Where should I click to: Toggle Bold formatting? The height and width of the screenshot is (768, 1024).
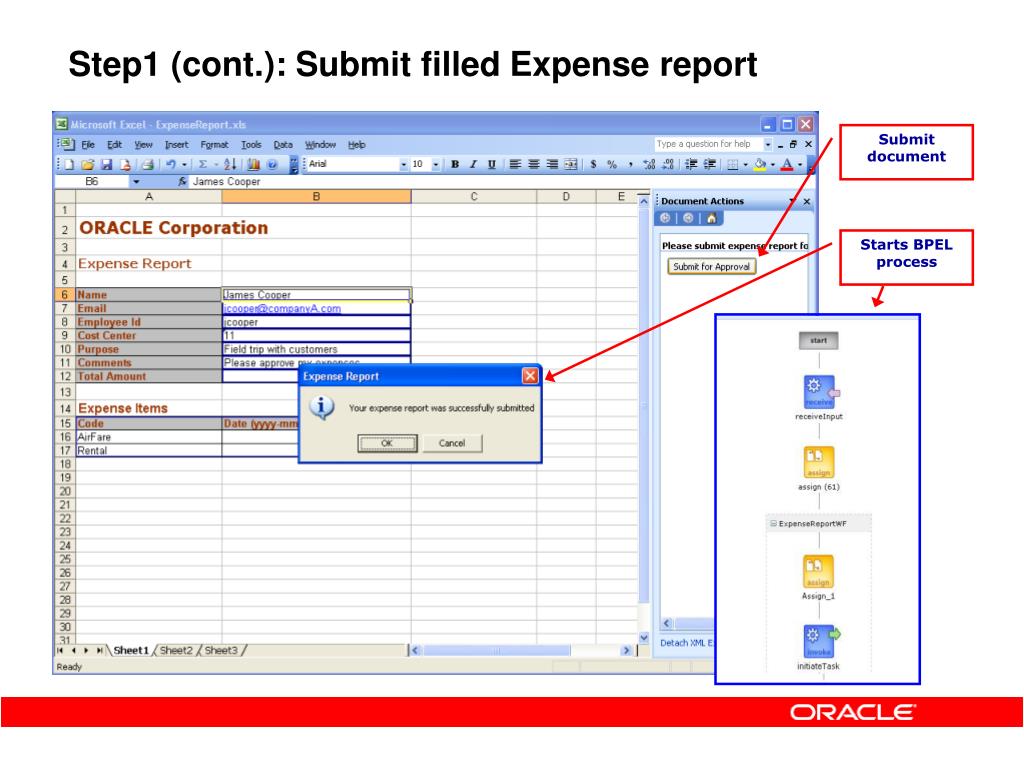(x=455, y=165)
